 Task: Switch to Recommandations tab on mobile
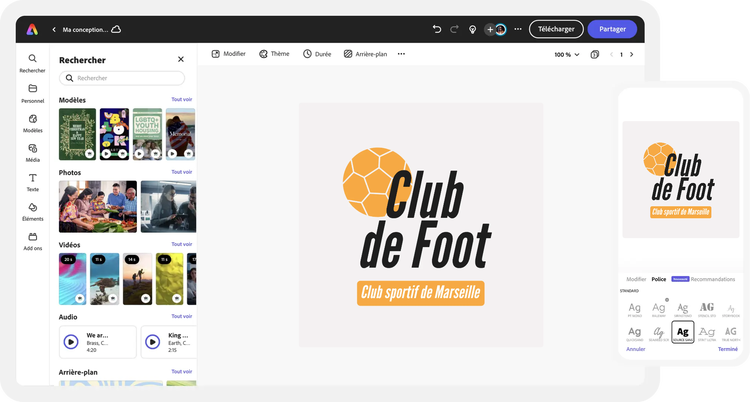pos(712,279)
